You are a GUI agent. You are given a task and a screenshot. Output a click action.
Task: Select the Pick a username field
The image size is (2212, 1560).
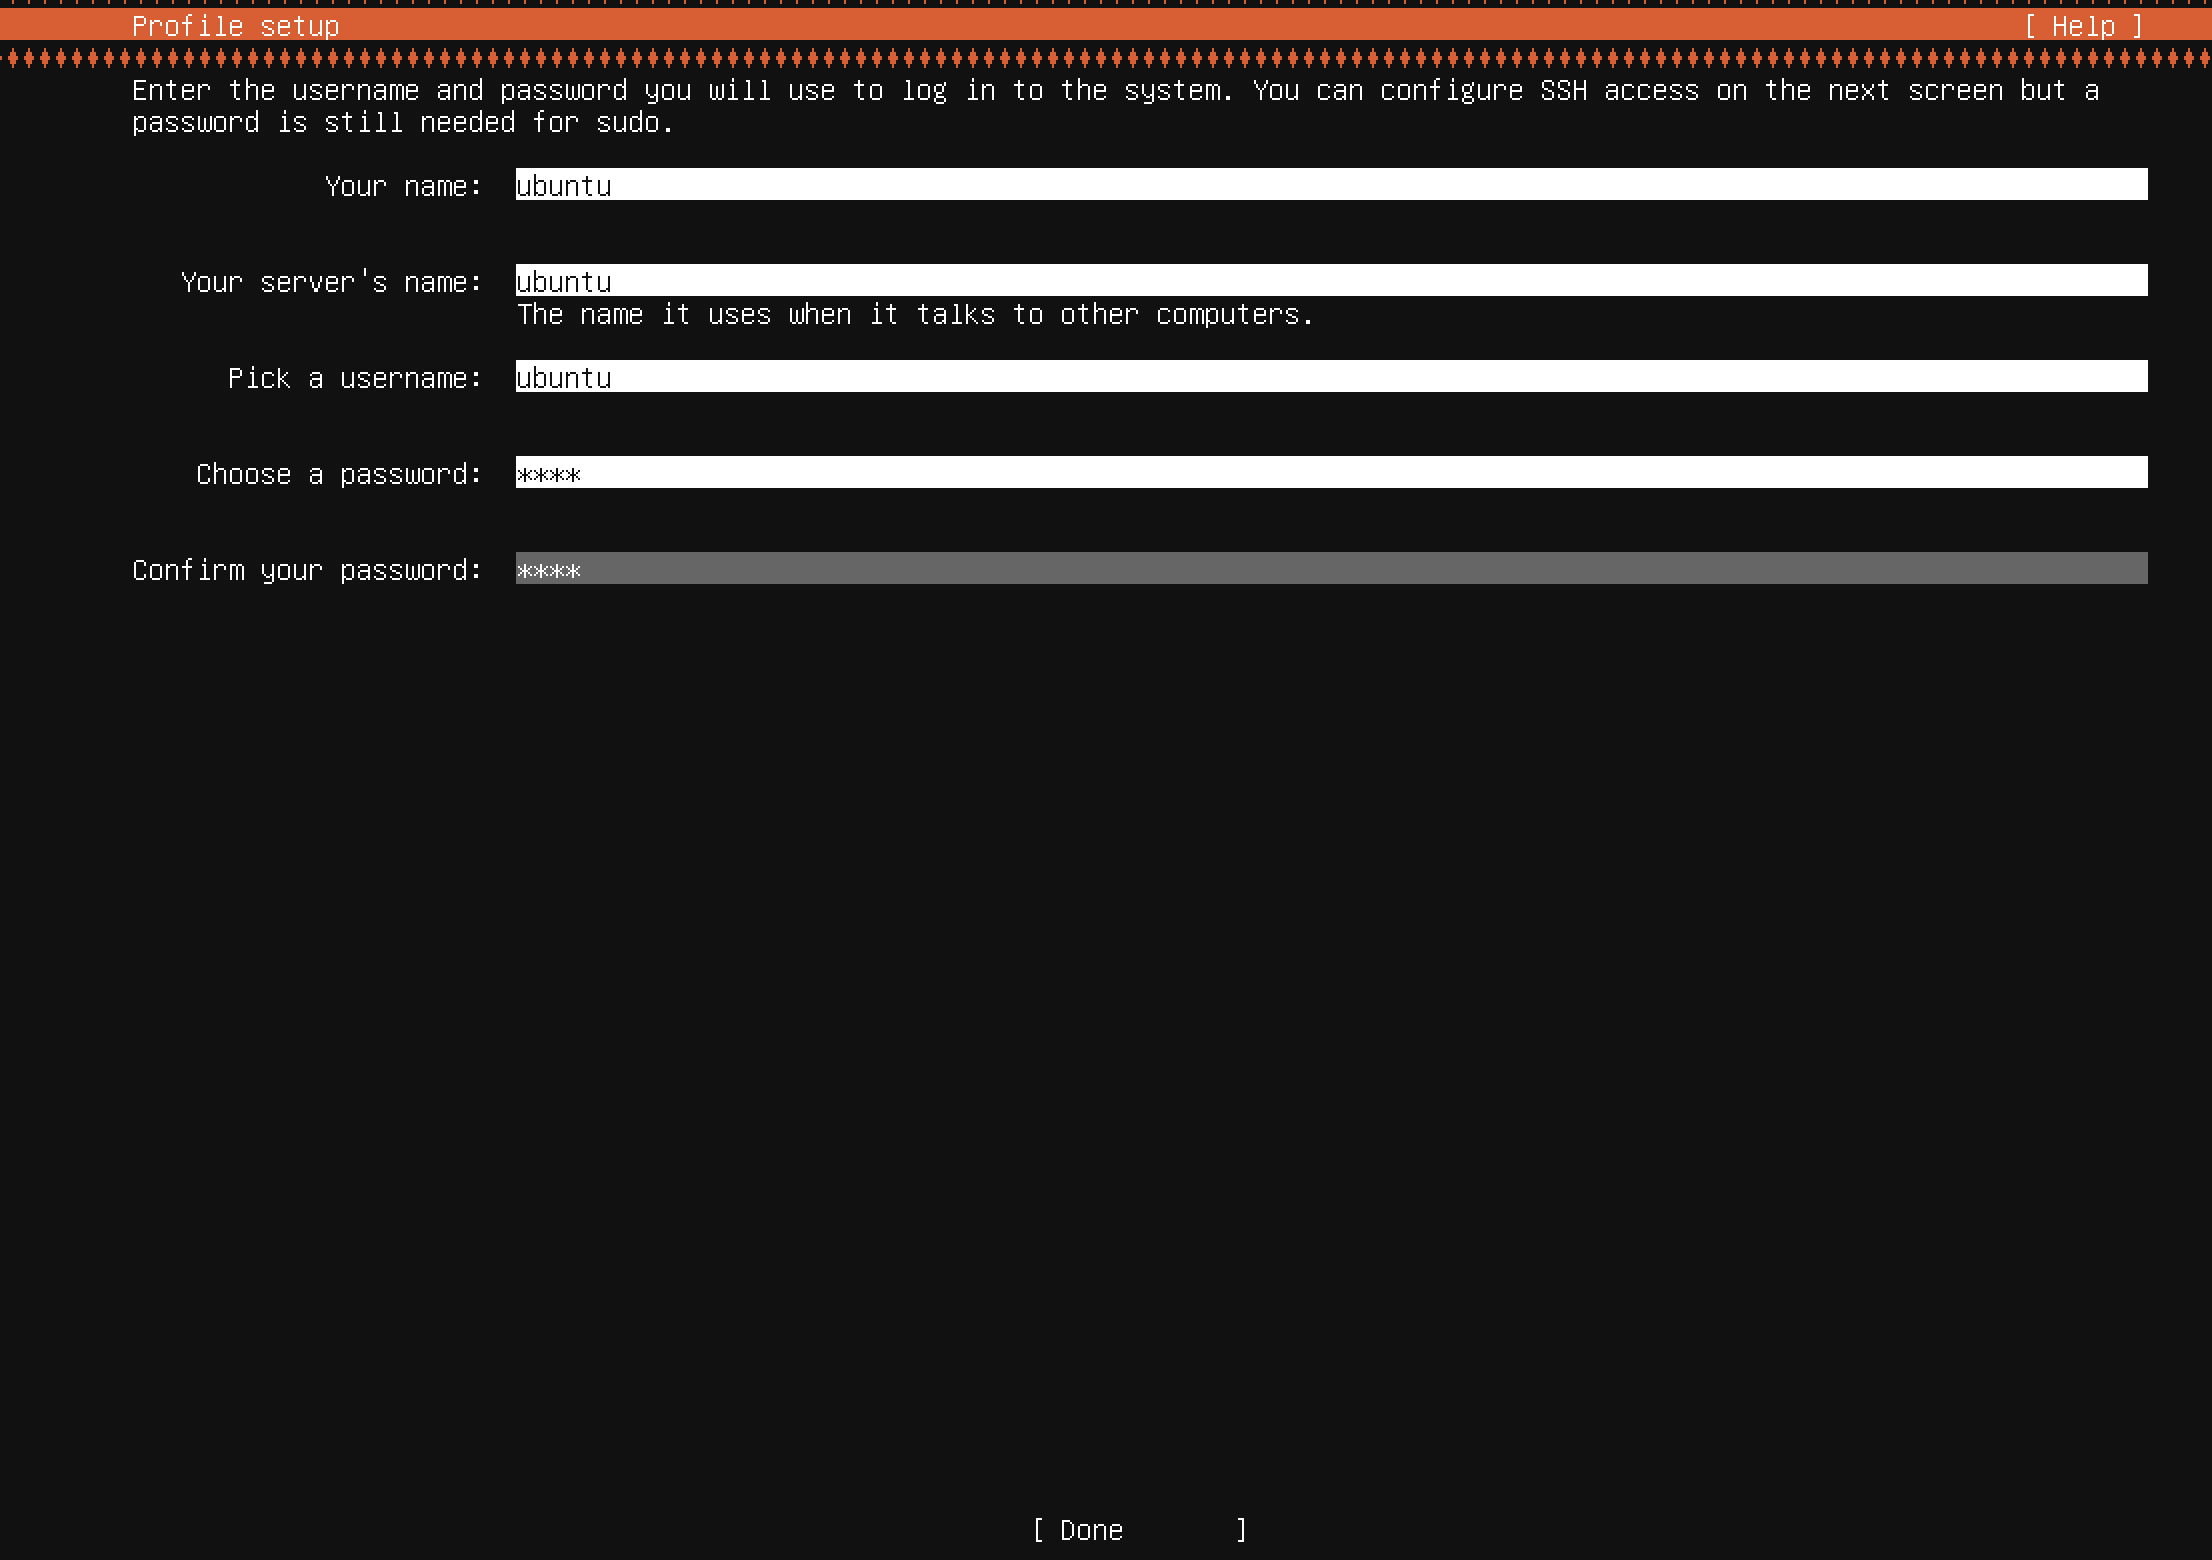(x=1330, y=377)
